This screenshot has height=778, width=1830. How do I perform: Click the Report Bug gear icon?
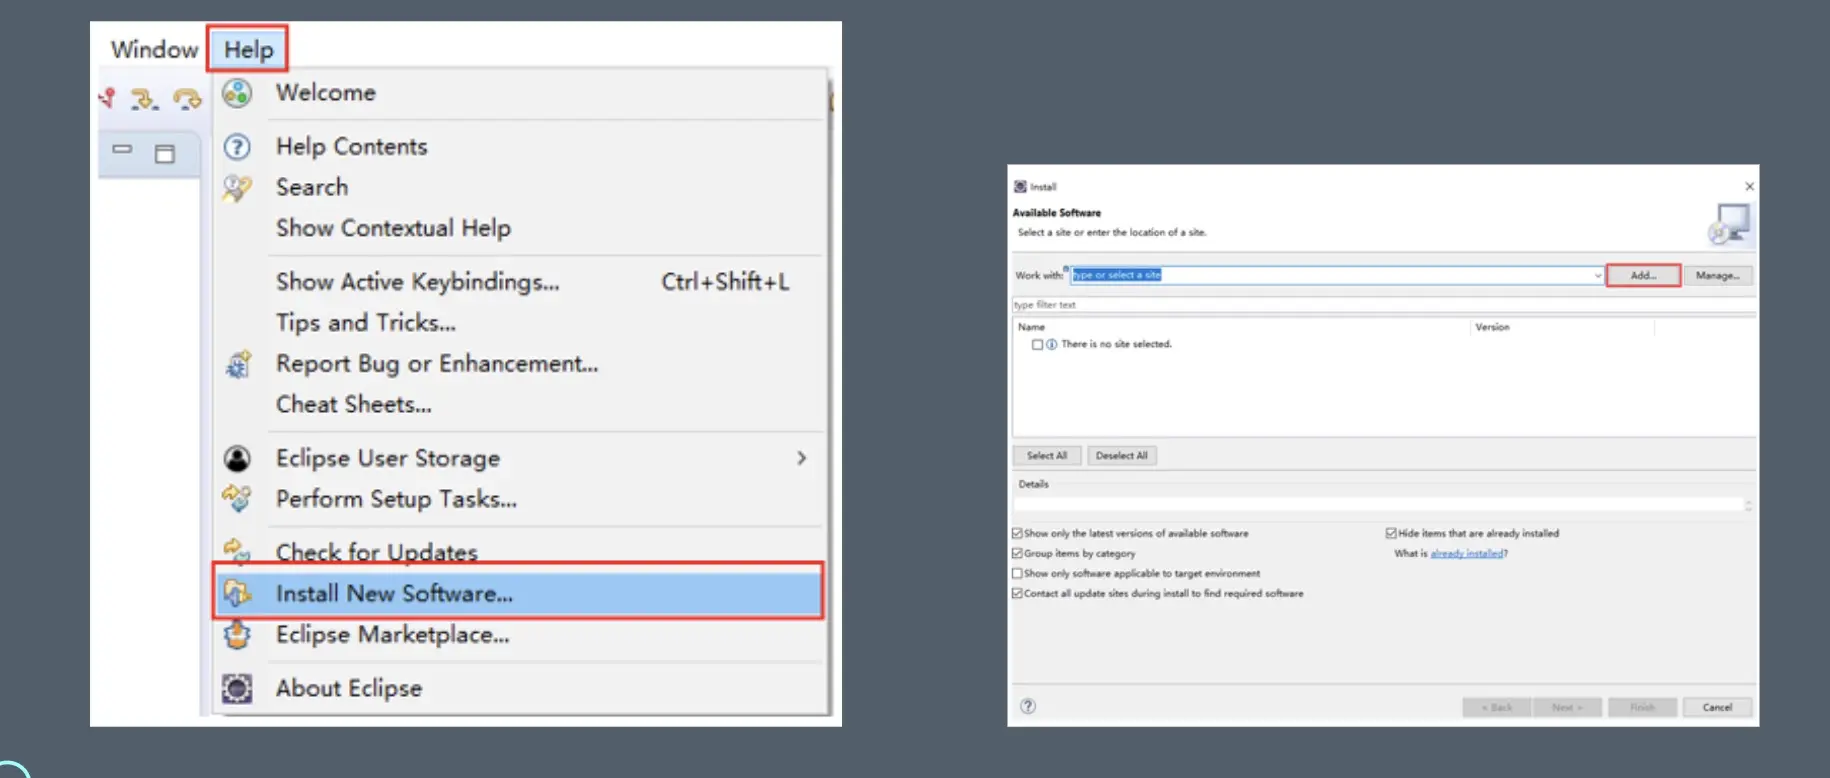[237, 364]
